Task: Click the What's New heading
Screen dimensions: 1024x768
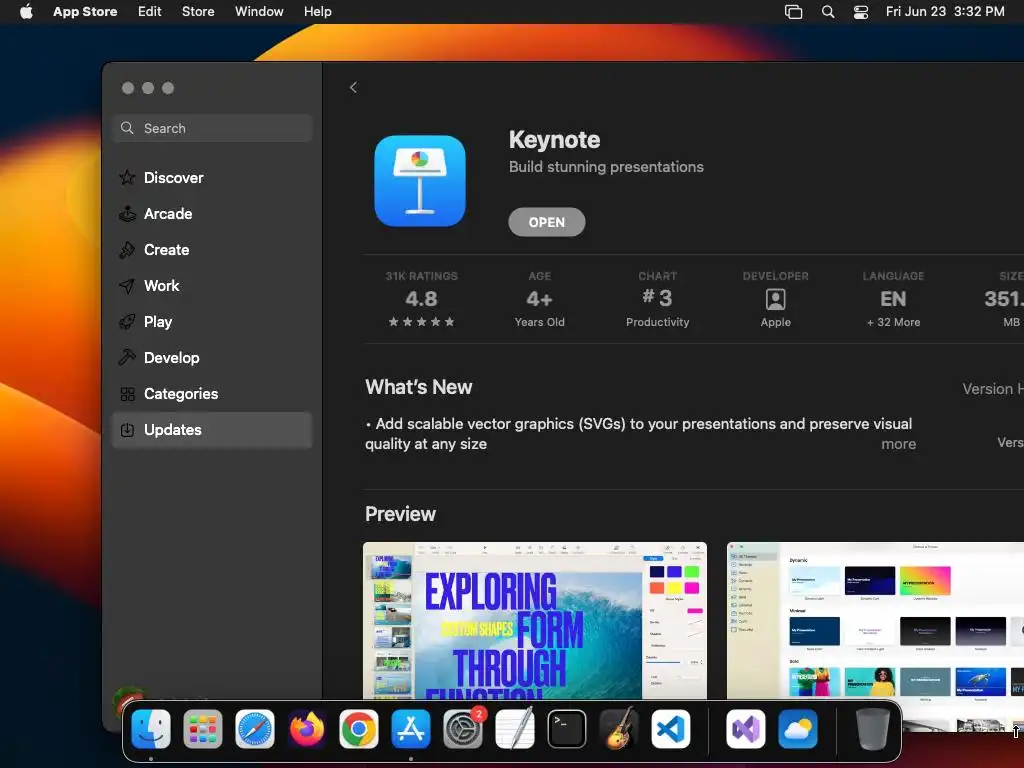Action: (x=419, y=387)
